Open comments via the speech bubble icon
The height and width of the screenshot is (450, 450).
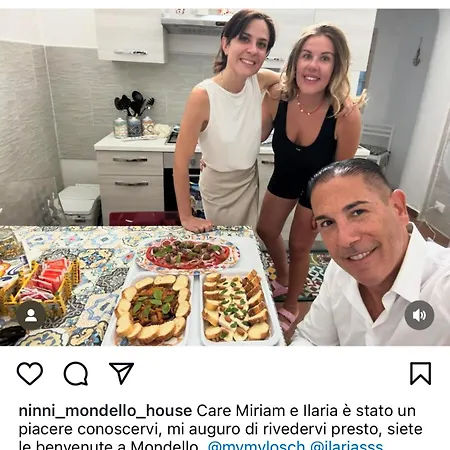pos(76,373)
